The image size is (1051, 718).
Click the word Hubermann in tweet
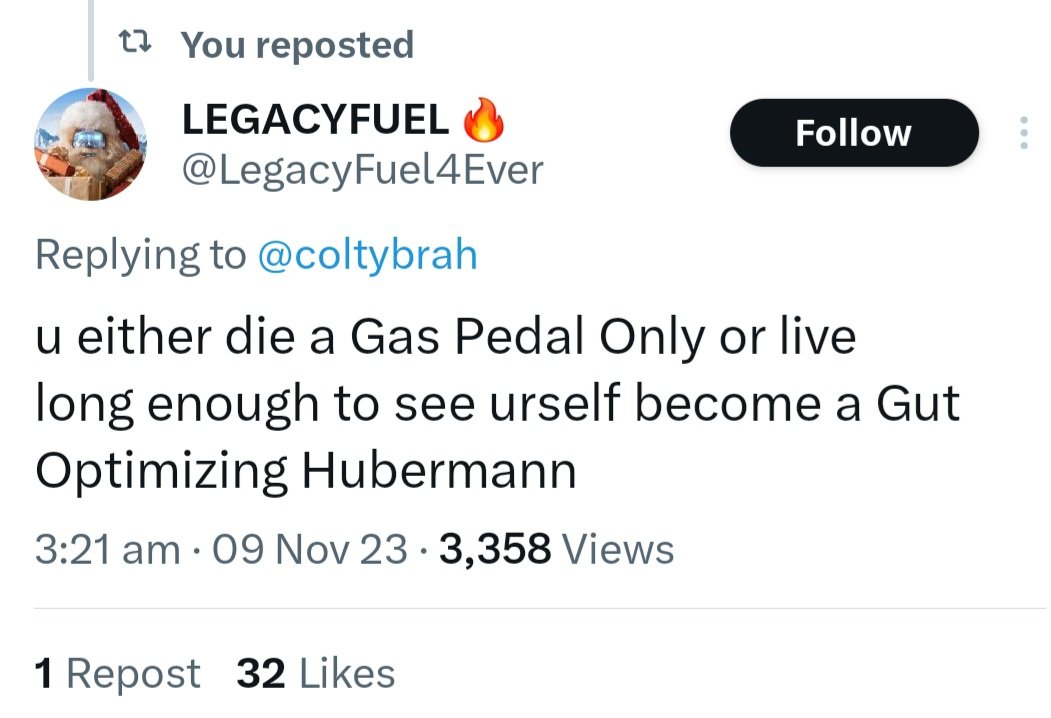pyautogui.click(x=439, y=470)
